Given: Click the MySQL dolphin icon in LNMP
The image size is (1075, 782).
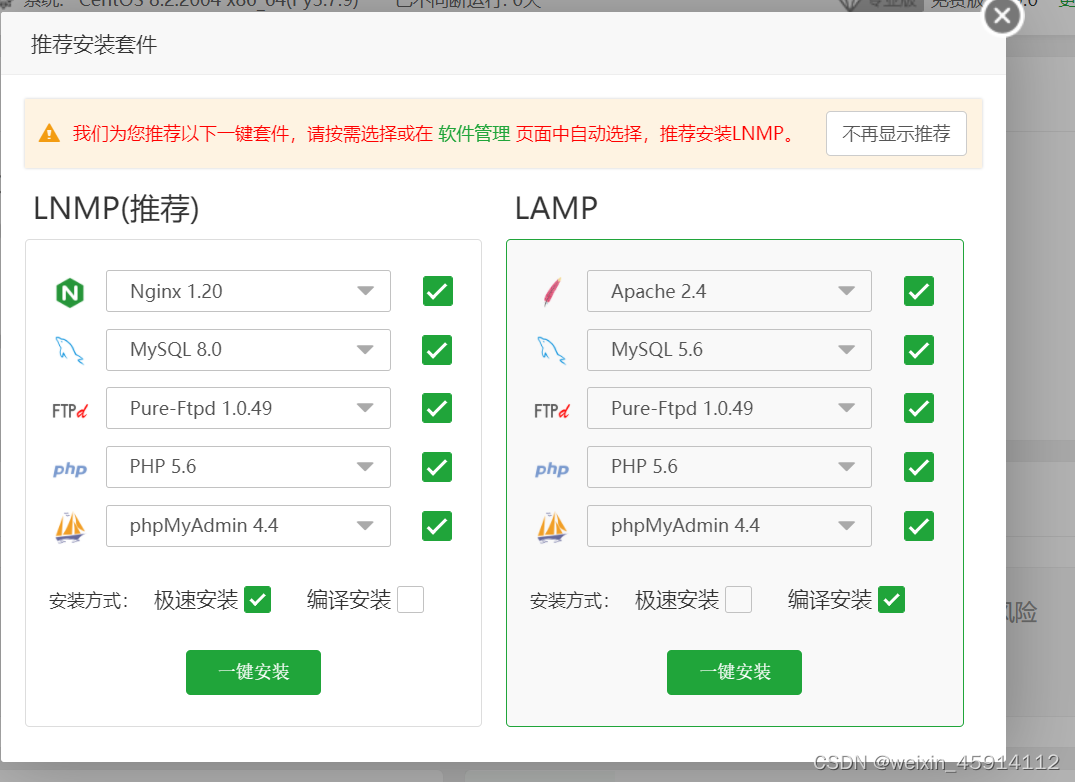Looking at the screenshot, I should 69,350.
